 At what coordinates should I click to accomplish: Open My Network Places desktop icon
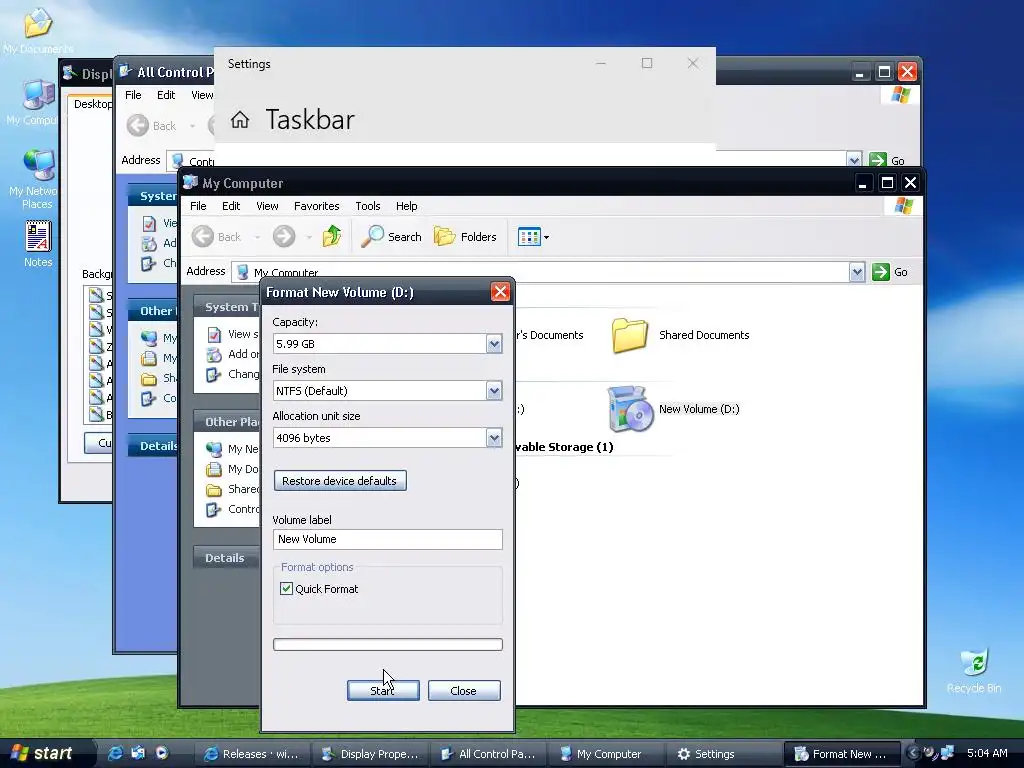click(x=37, y=178)
